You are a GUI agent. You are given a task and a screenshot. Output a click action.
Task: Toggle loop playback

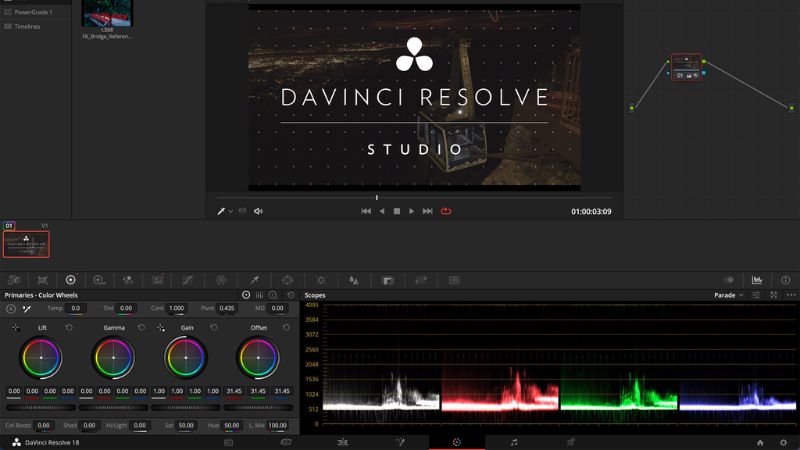(x=446, y=211)
